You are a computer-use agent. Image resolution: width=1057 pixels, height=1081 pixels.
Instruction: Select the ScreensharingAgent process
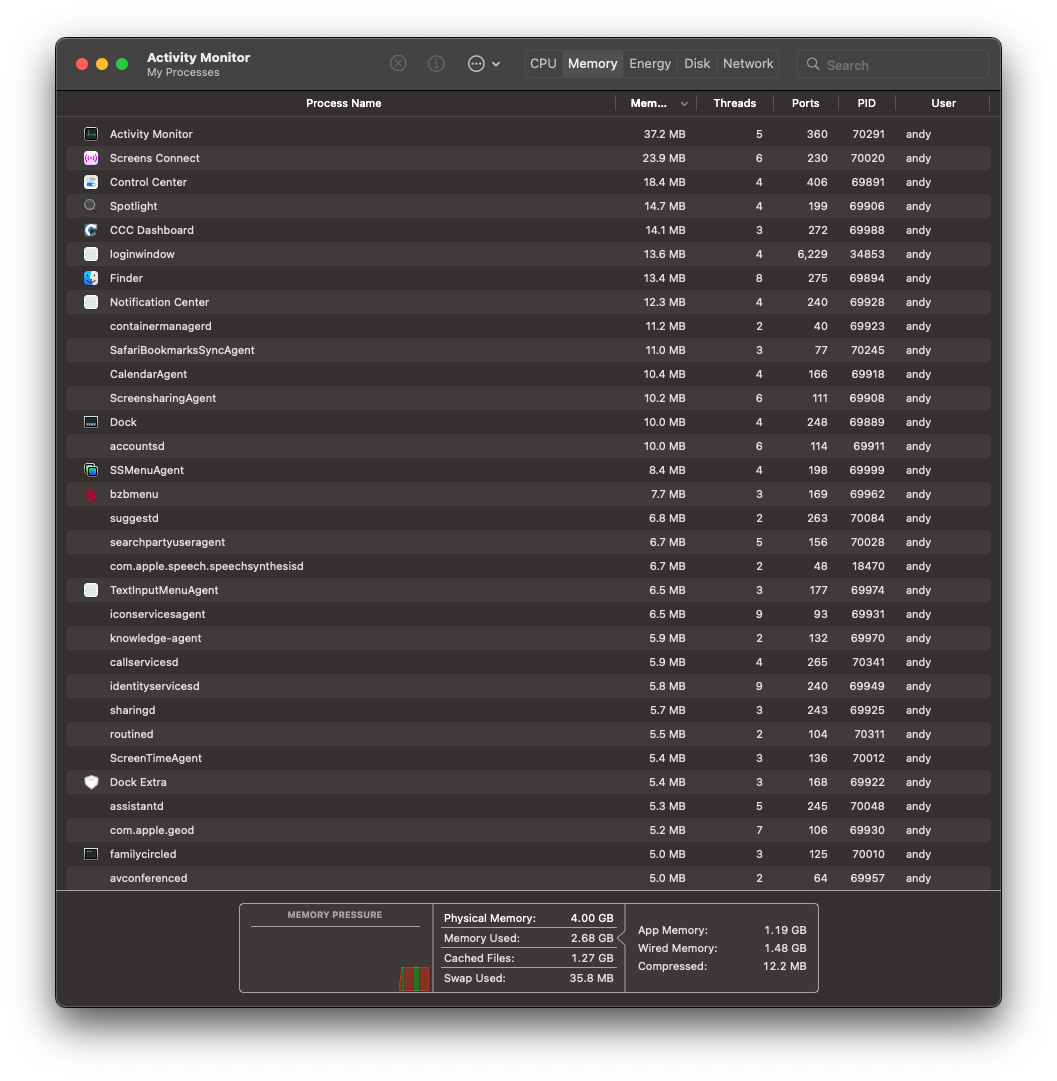[x=528, y=398]
